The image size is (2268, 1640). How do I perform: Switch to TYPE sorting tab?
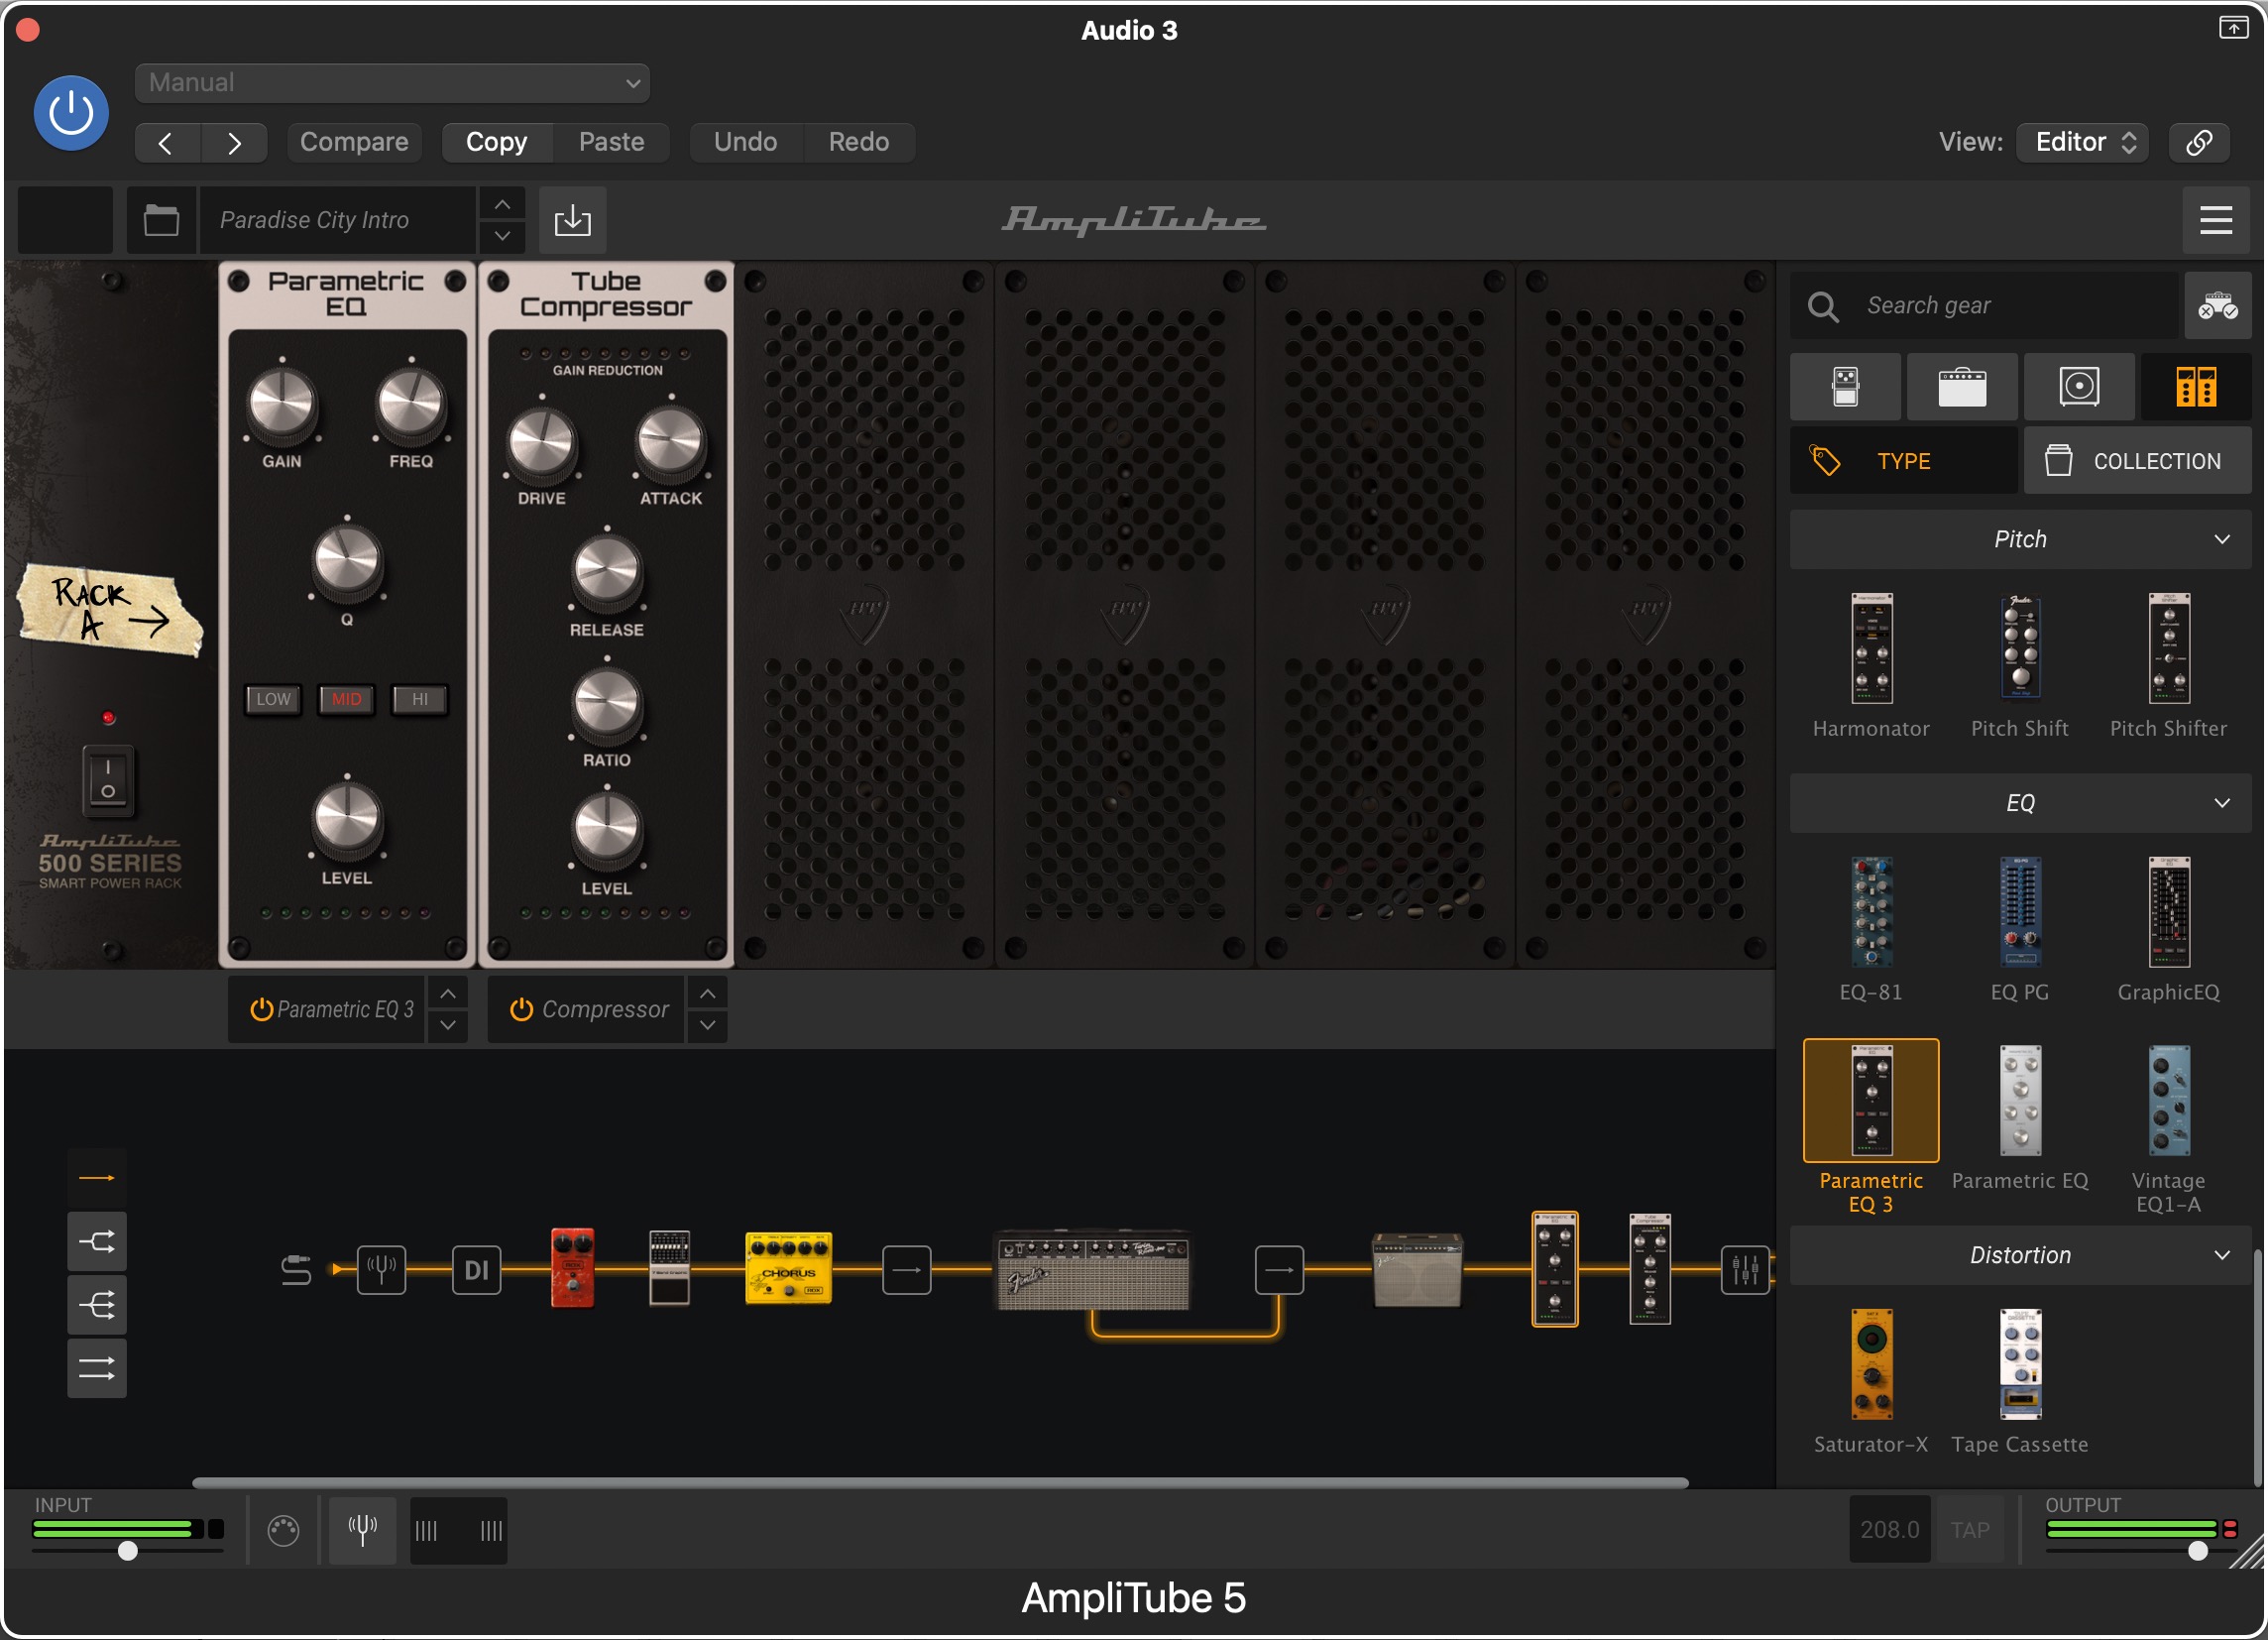(x=1903, y=461)
